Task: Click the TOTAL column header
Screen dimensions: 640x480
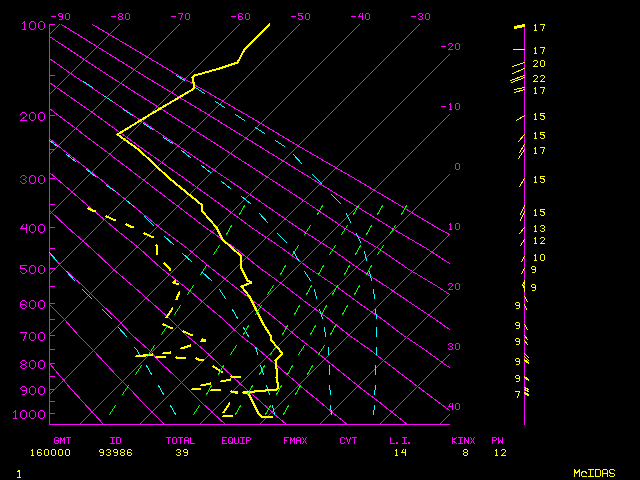Action: click(180, 440)
